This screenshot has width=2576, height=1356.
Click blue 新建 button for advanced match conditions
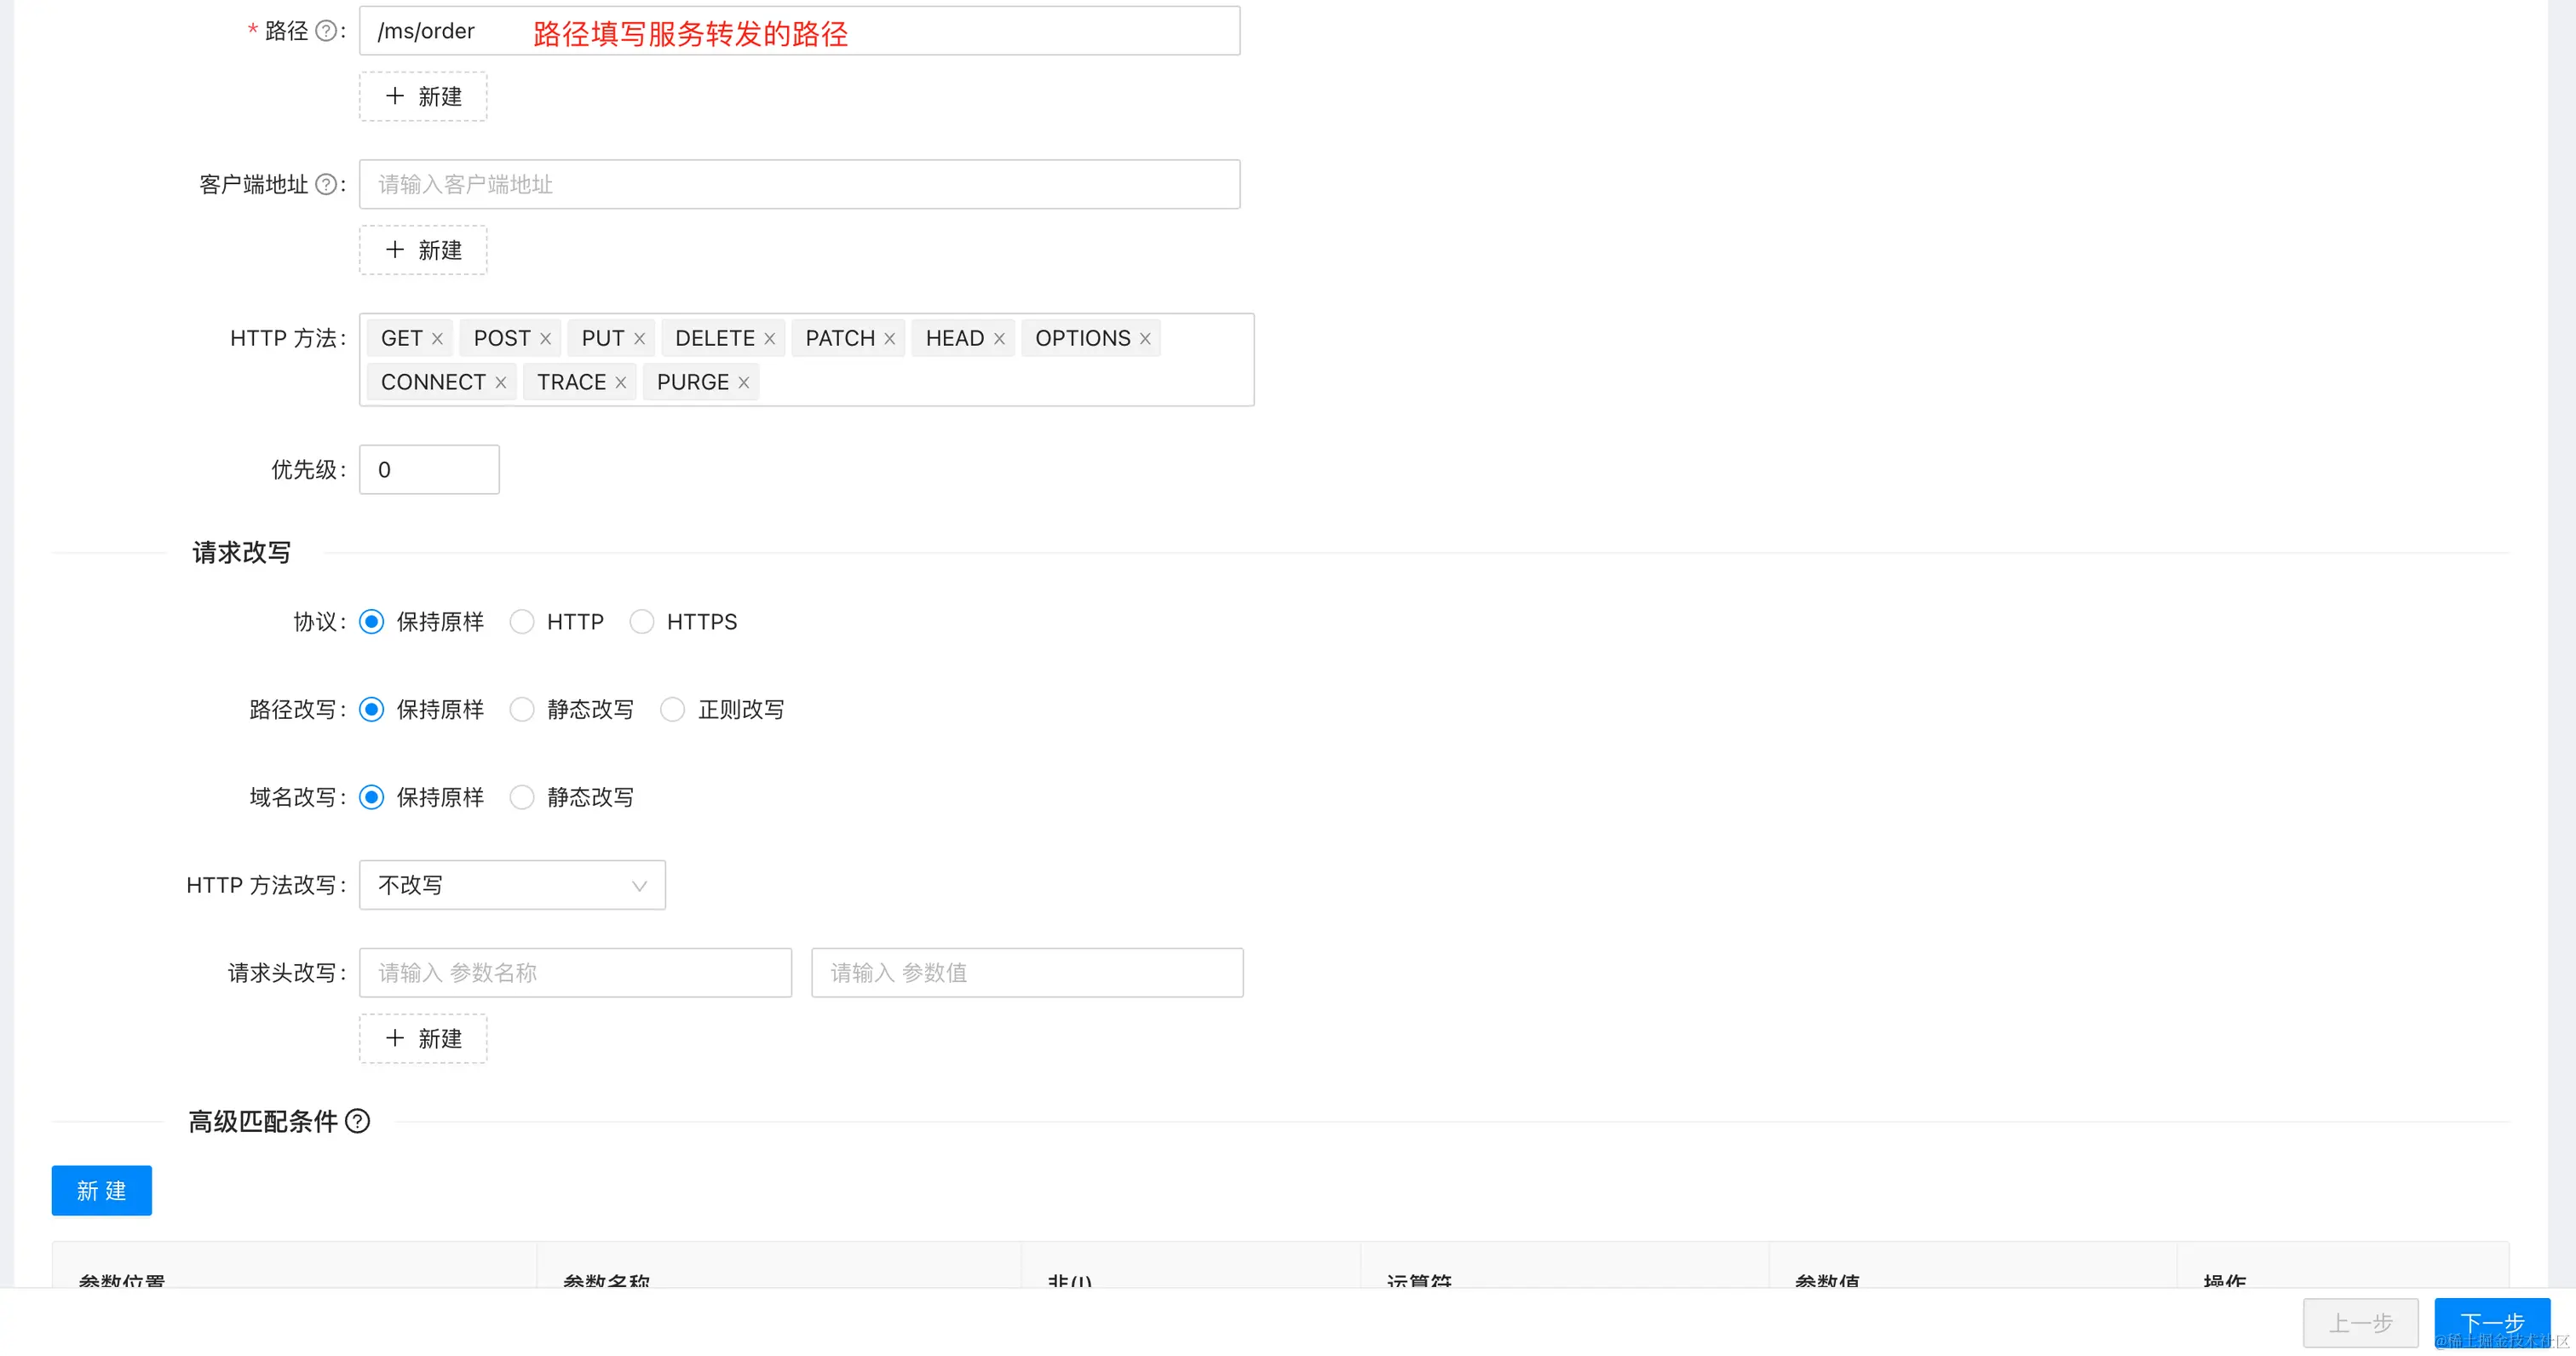(x=102, y=1190)
